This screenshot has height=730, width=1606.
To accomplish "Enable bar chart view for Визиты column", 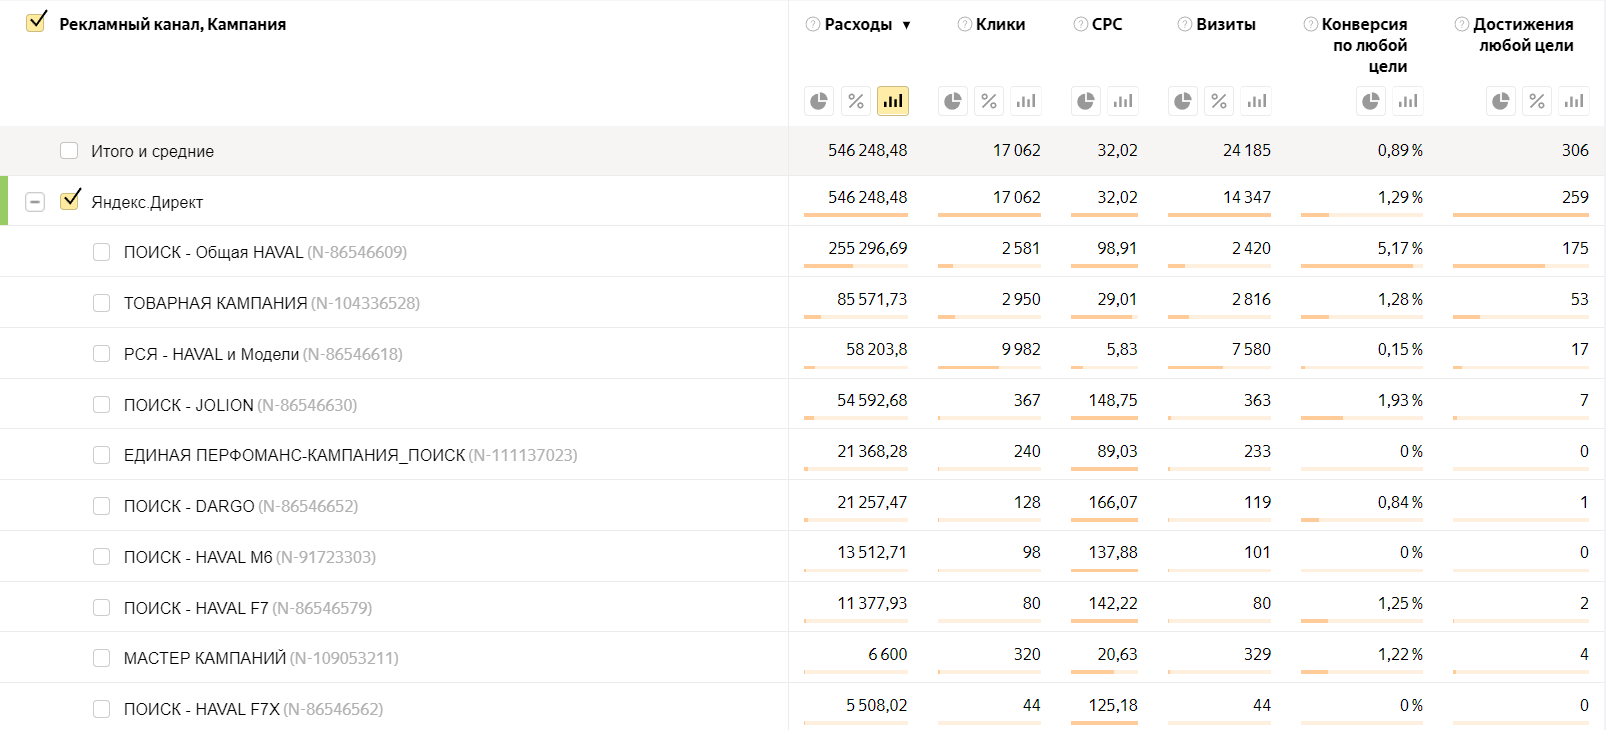I will [x=1257, y=101].
